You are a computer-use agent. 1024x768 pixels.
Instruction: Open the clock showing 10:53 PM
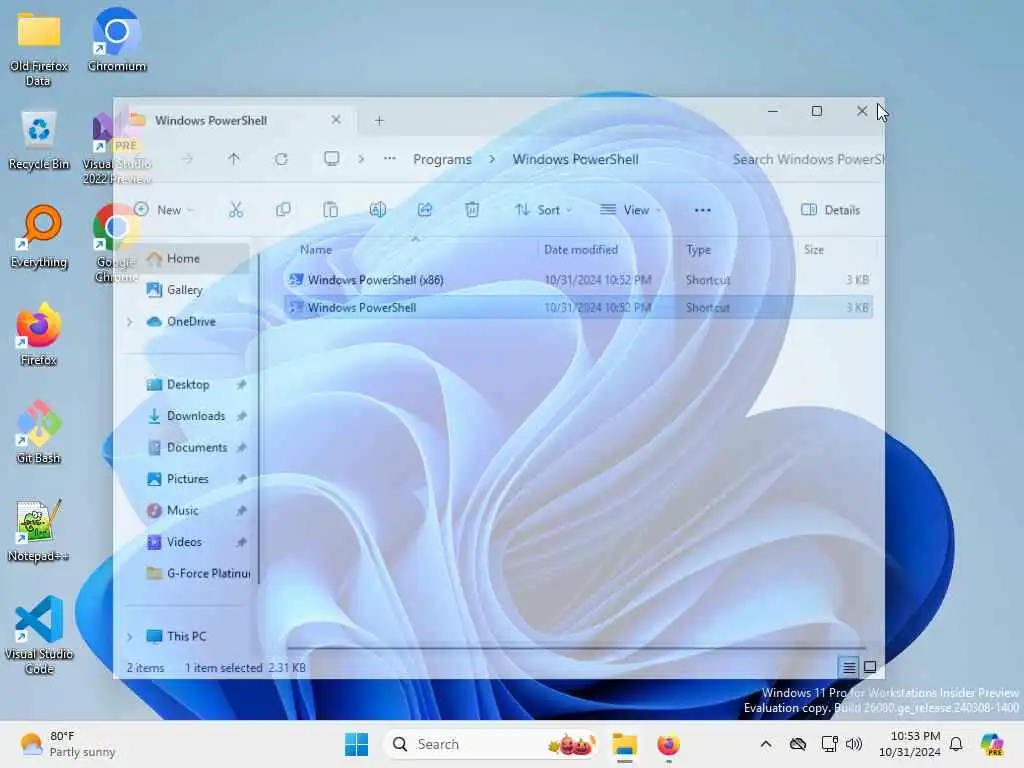click(x=910, y=744)
